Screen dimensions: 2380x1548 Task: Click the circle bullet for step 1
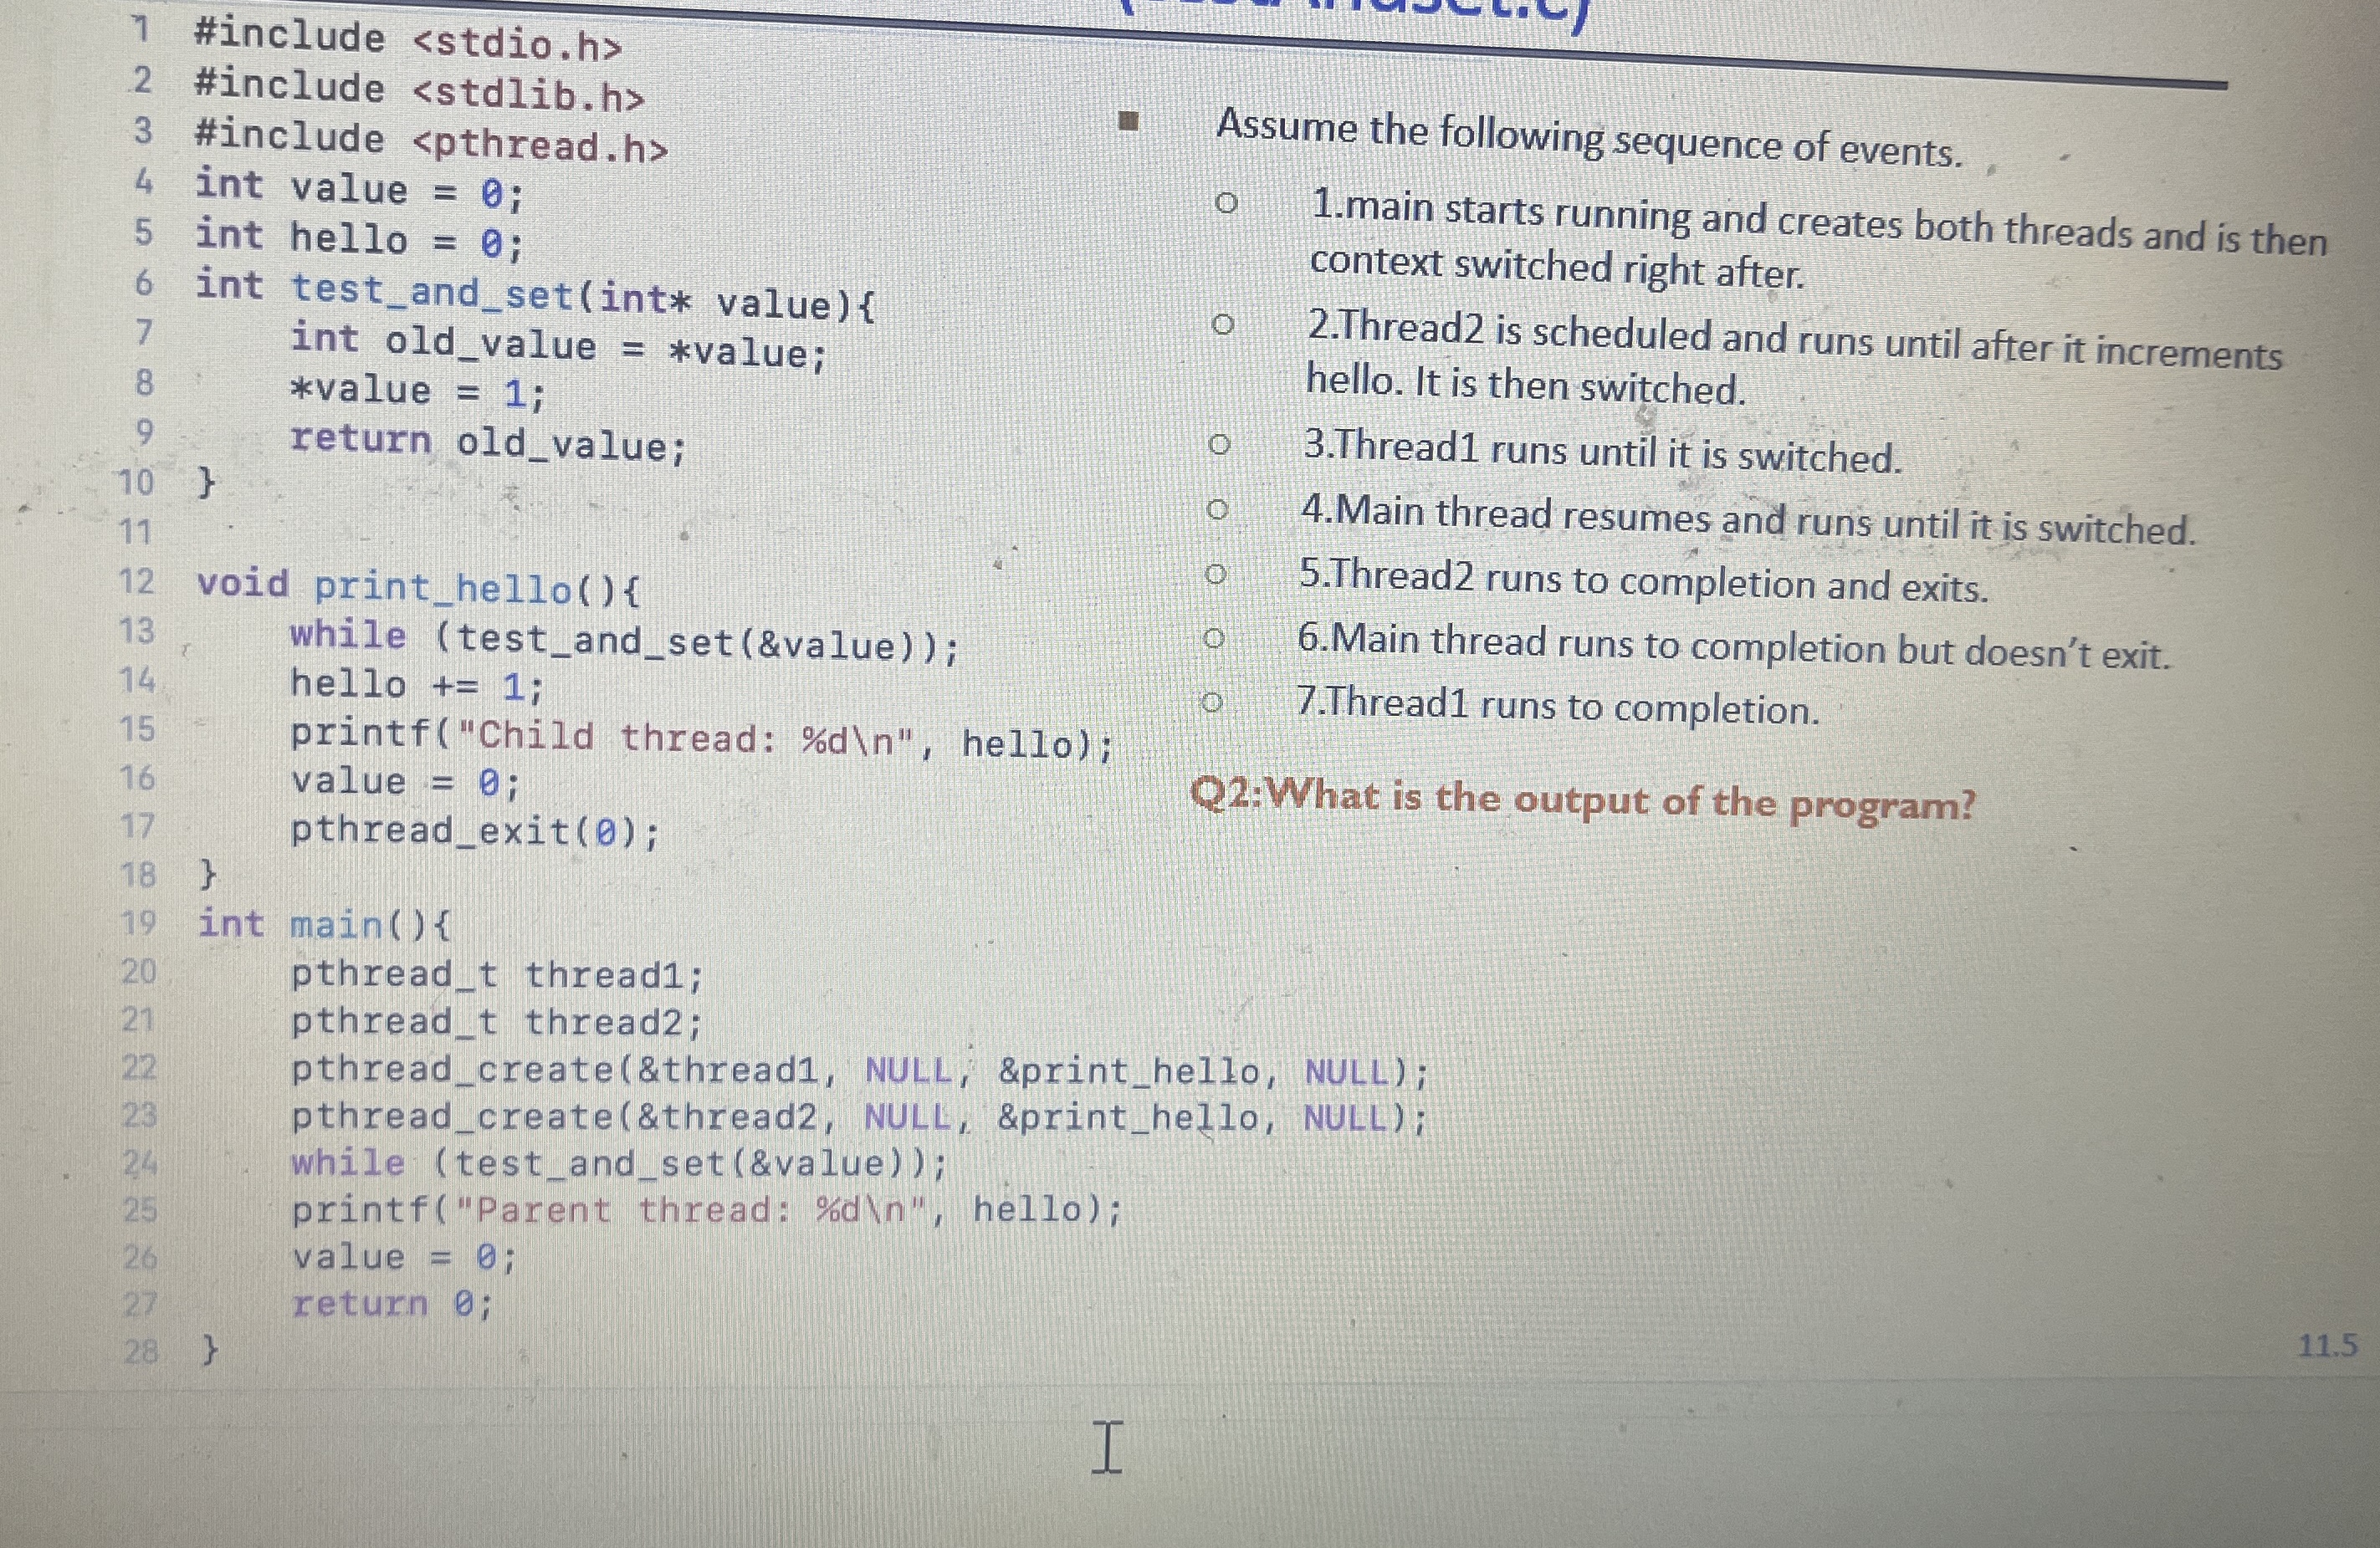click(x=1226, y=205)
